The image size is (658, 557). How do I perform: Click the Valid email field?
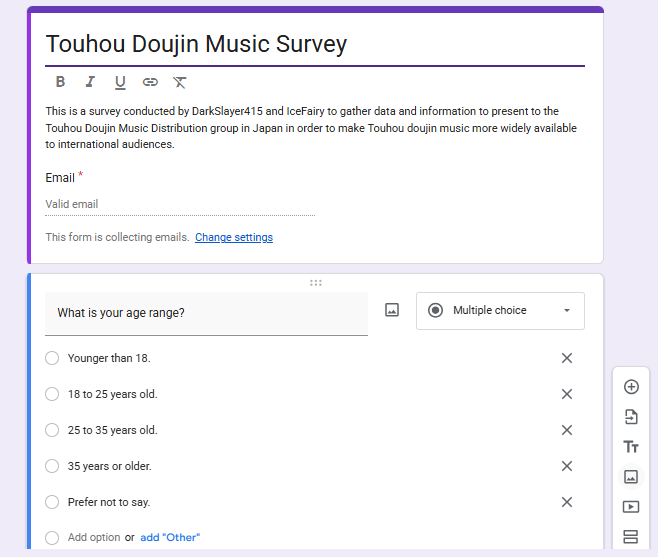180,204
